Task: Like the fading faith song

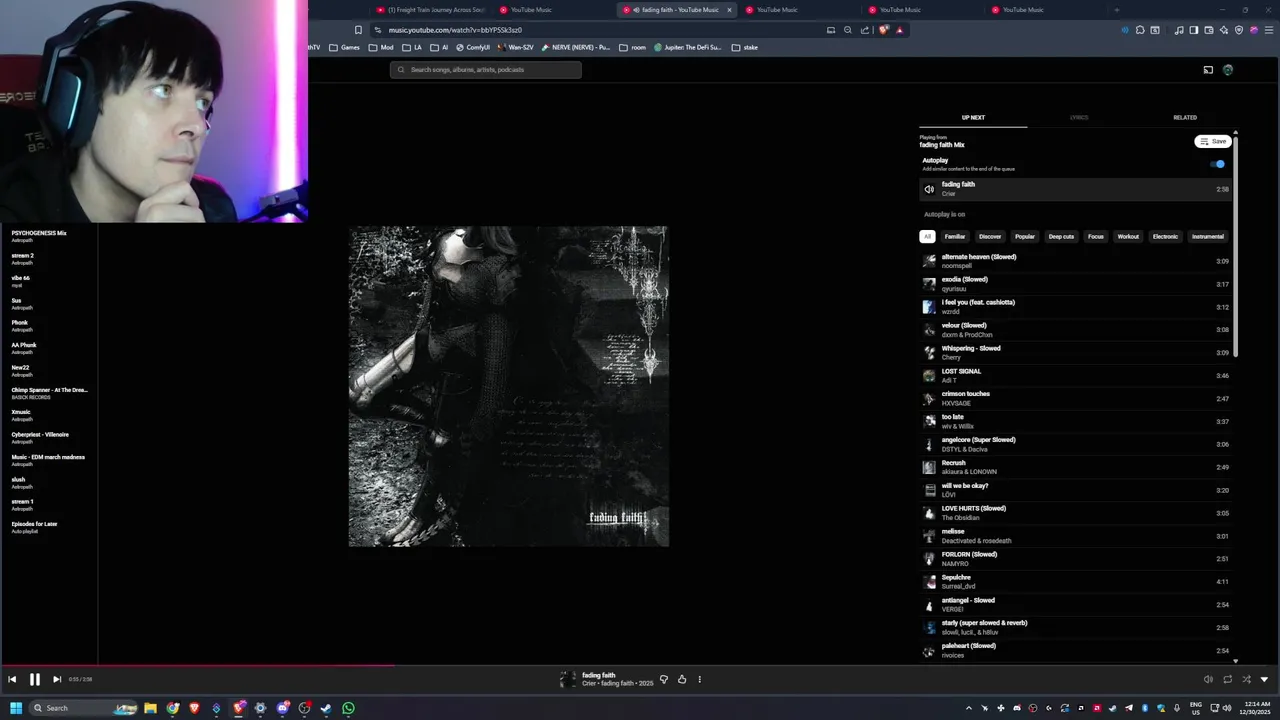Action: point(682,679)
